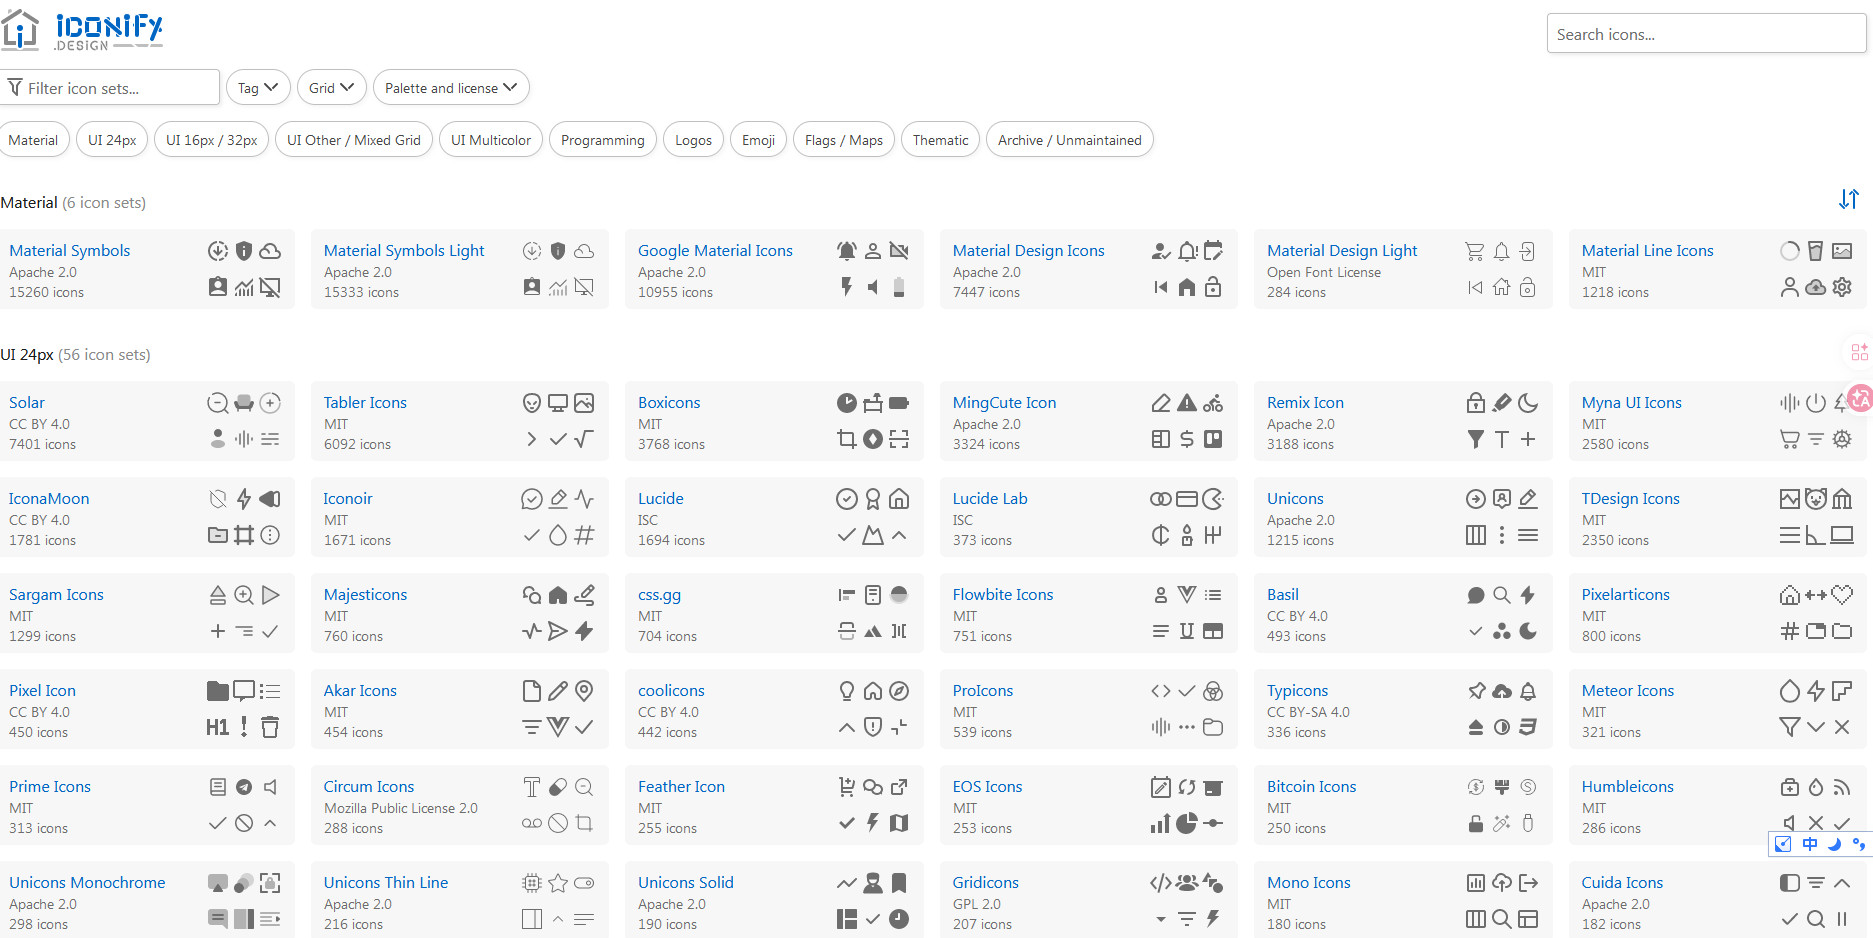Open the Tag dropdown
1873x938 pixels.
pyautogui.click(x=258, y=88)
